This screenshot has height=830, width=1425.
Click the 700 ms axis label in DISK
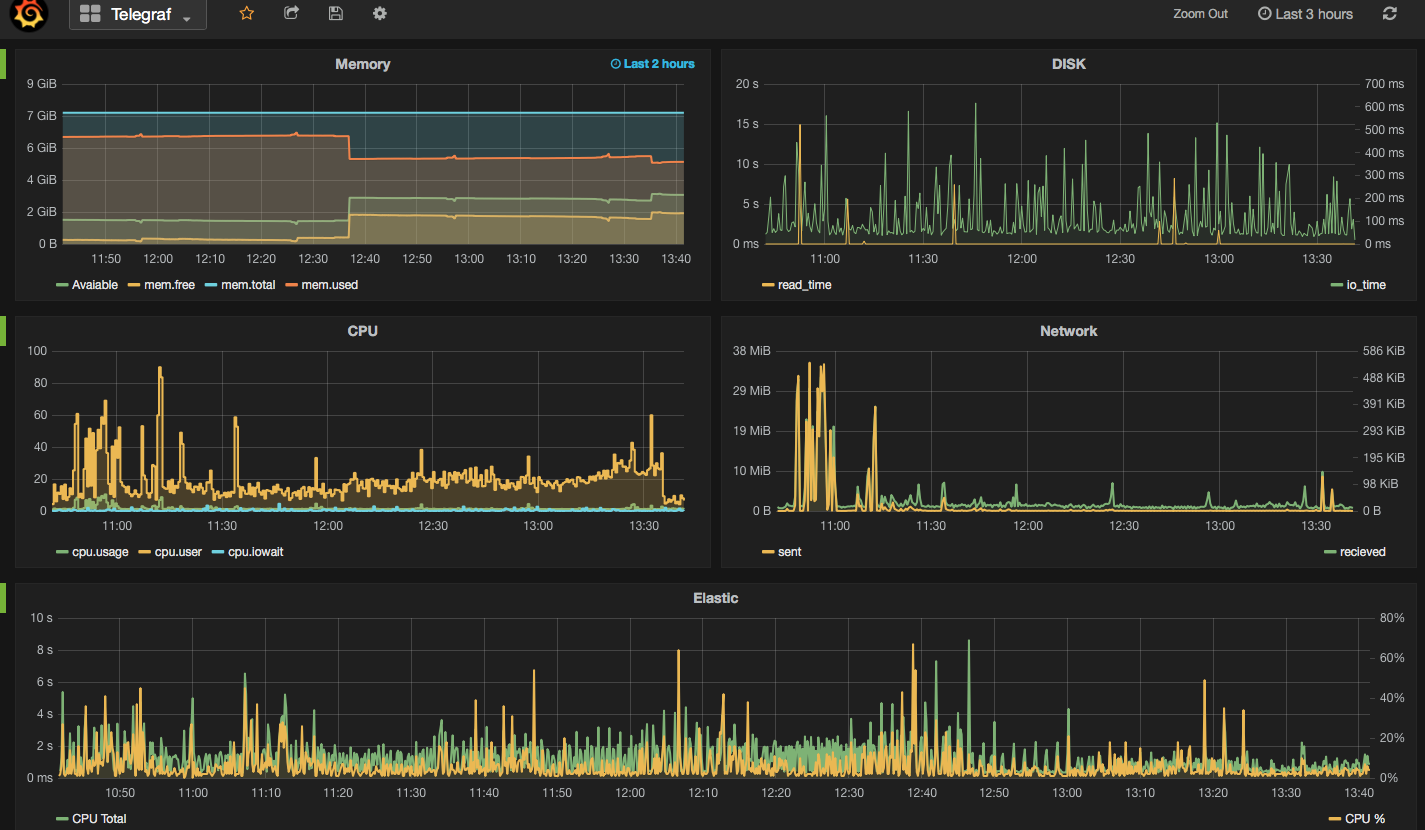[1385, 84]
